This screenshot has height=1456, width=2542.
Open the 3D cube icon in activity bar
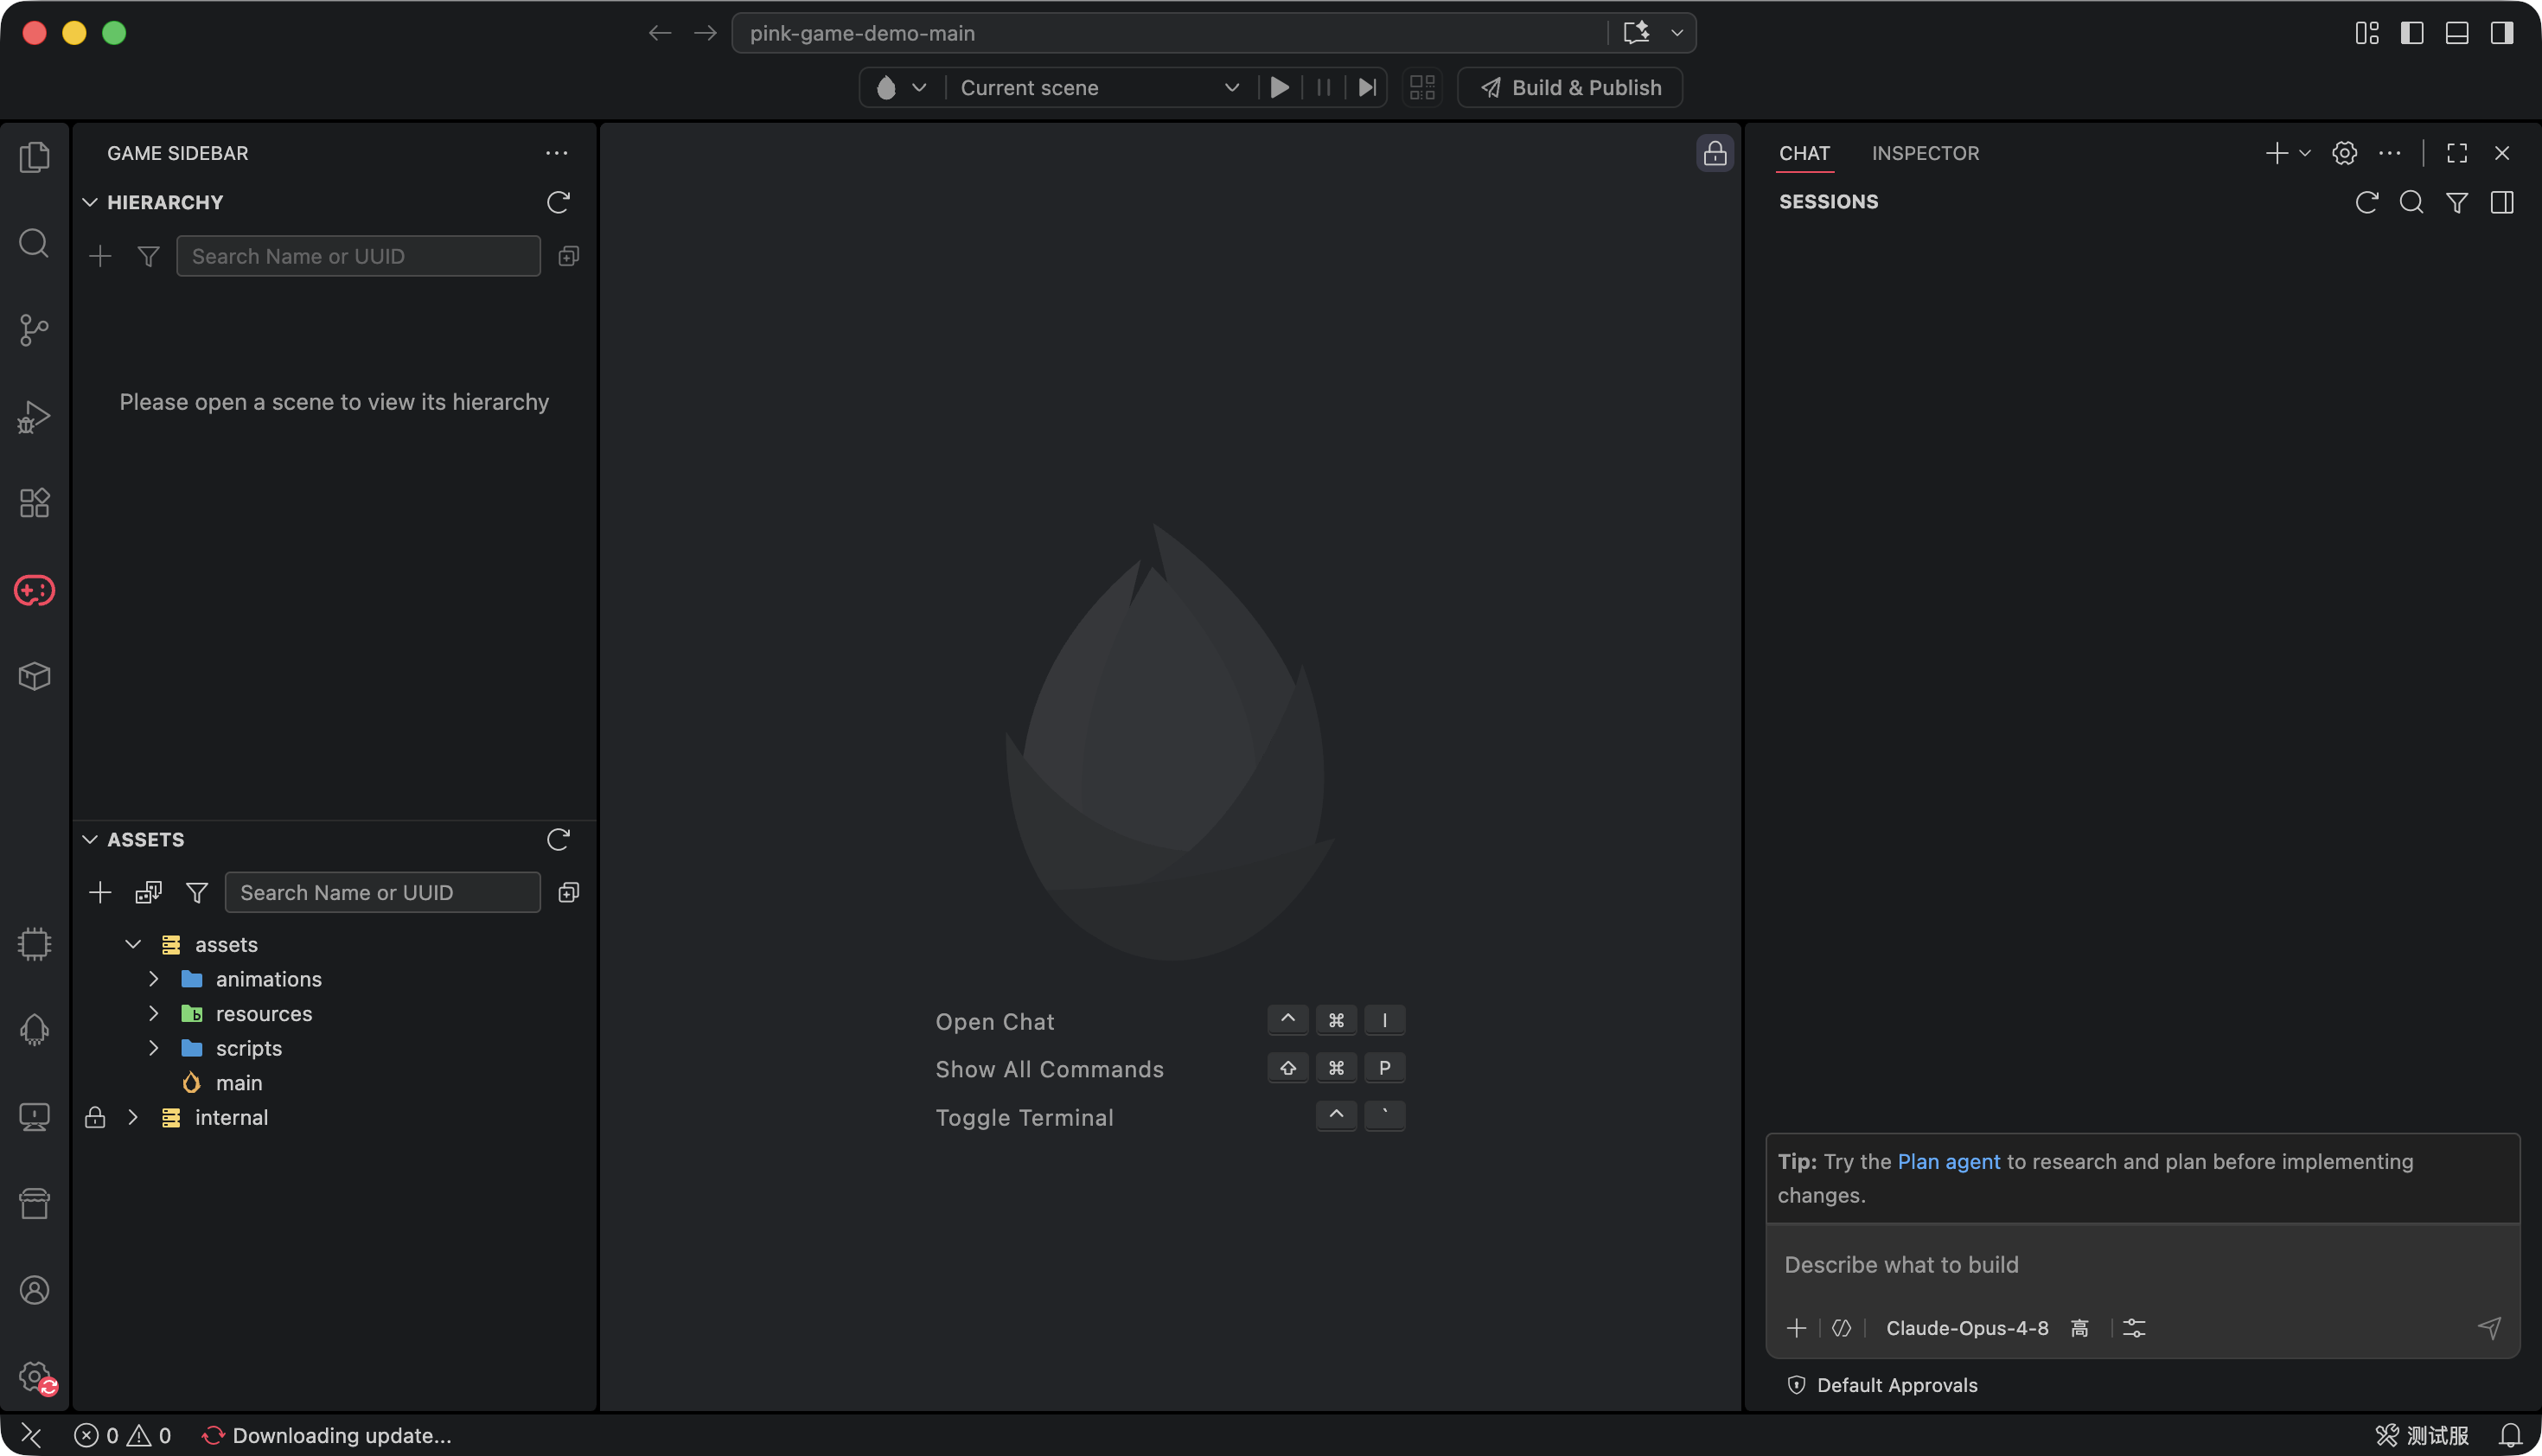click(34, 677)
